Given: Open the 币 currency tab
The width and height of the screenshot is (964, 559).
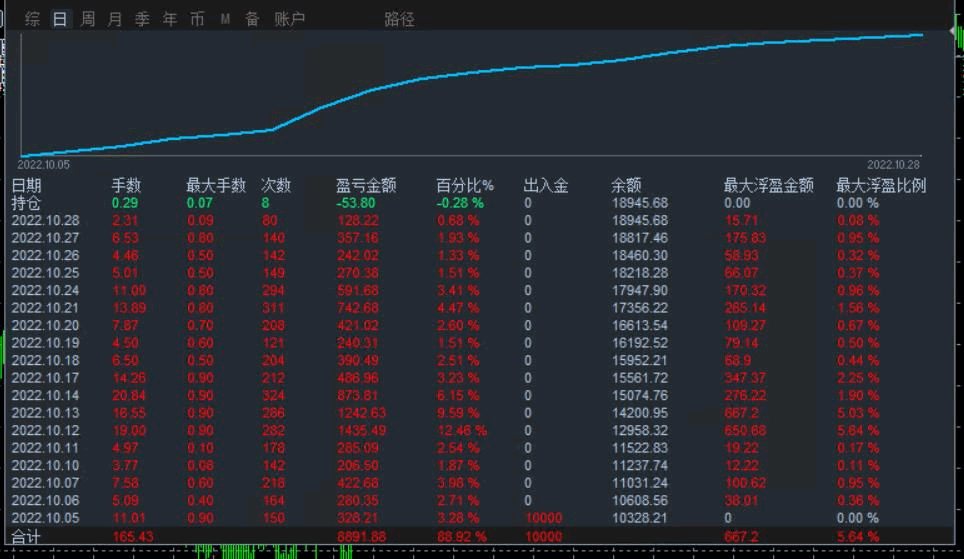Looking at the screenshot, I should (x=197, y=19).
